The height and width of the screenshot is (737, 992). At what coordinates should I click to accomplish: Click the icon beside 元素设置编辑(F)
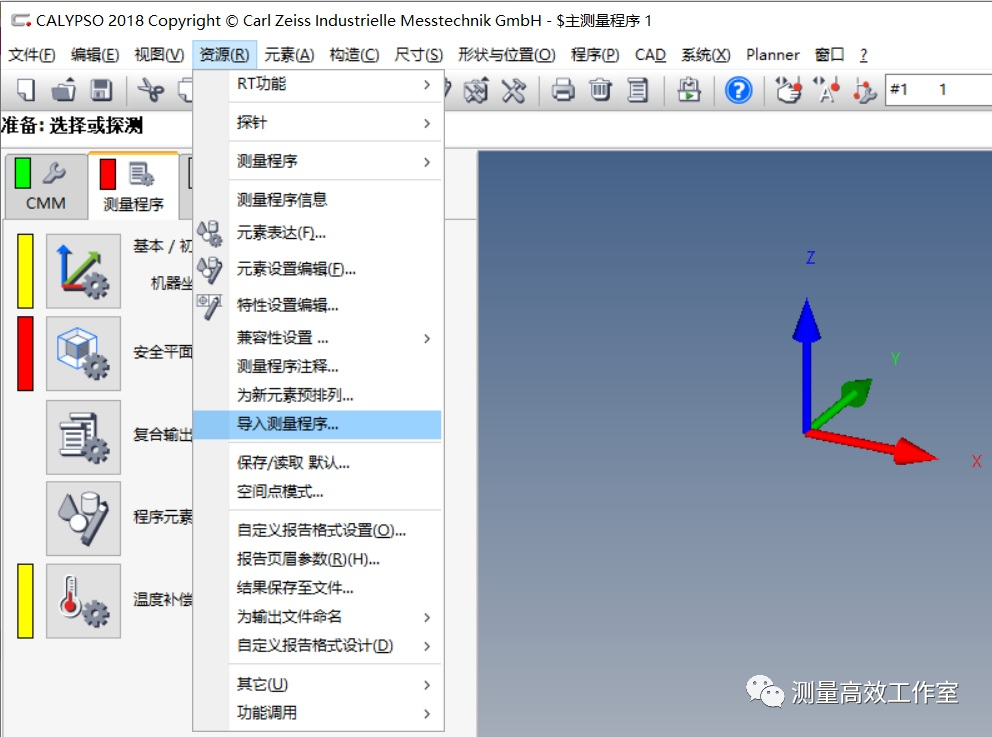pos(209,269)
